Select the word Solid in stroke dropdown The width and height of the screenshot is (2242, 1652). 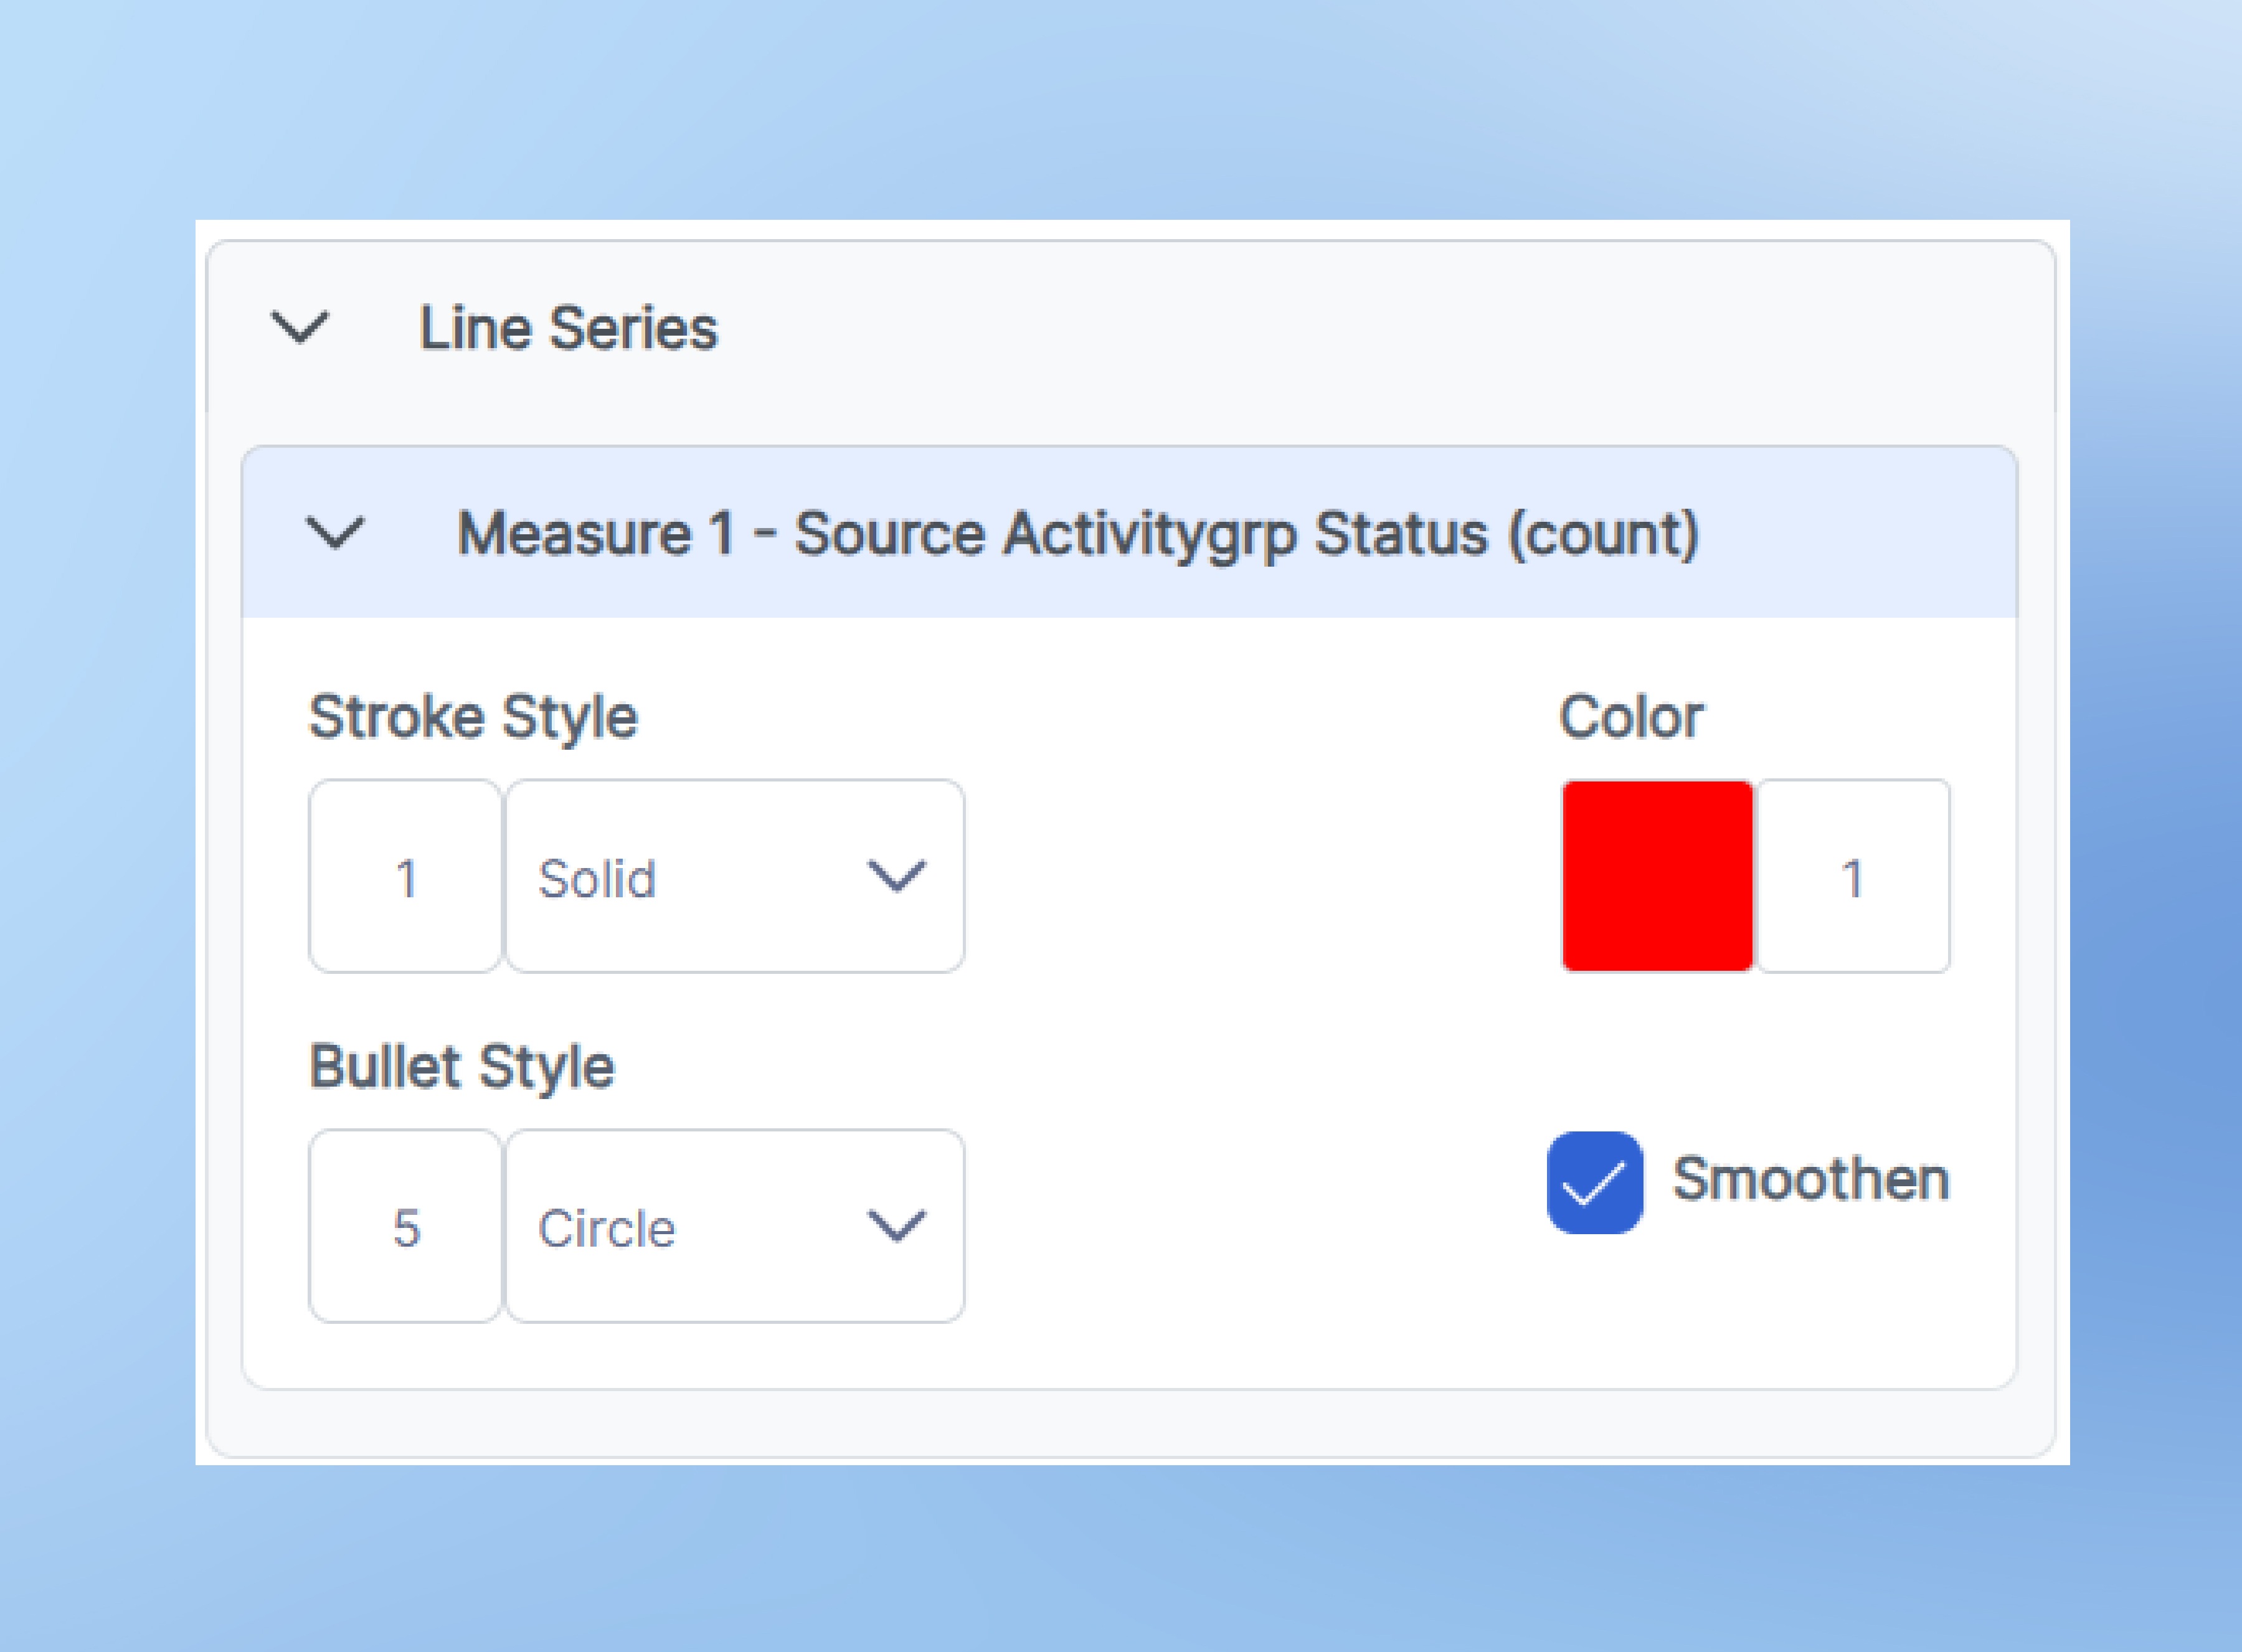[597, 879]
